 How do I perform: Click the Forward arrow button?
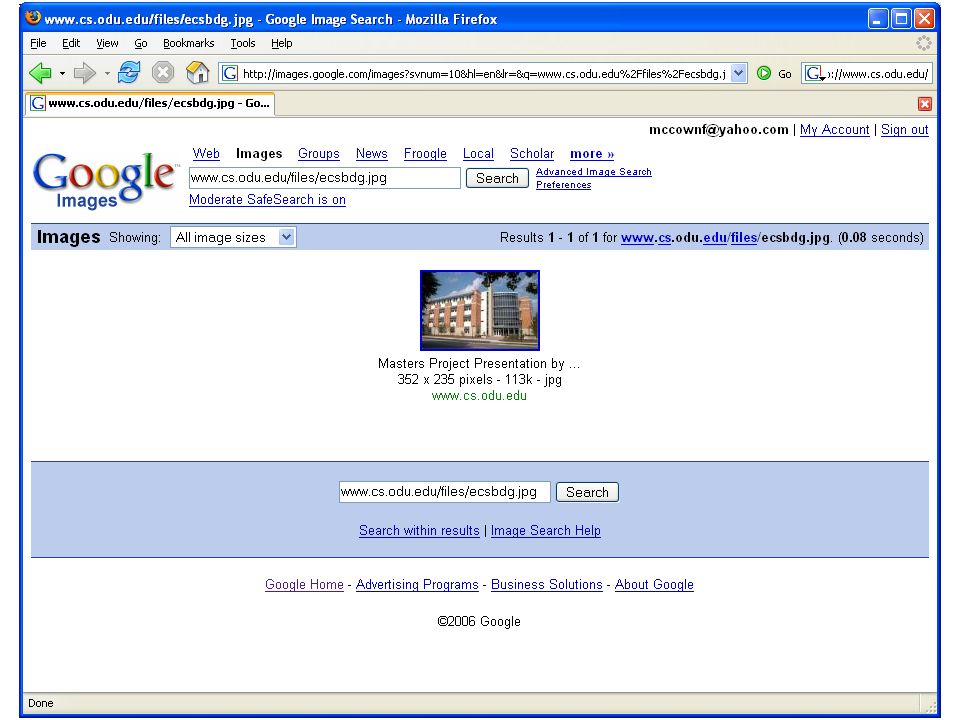pyautogui.click(x=84, y=73)
